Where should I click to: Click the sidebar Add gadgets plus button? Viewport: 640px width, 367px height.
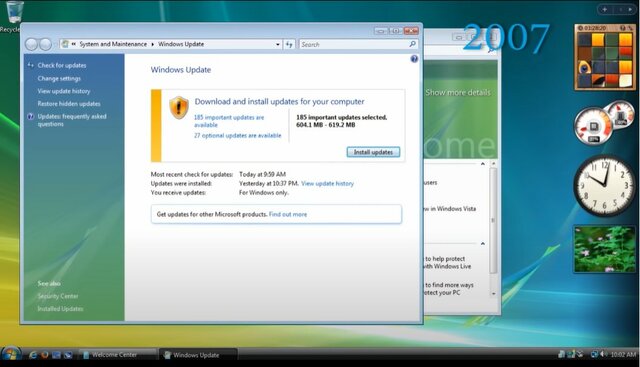click(x=604, y=9)
